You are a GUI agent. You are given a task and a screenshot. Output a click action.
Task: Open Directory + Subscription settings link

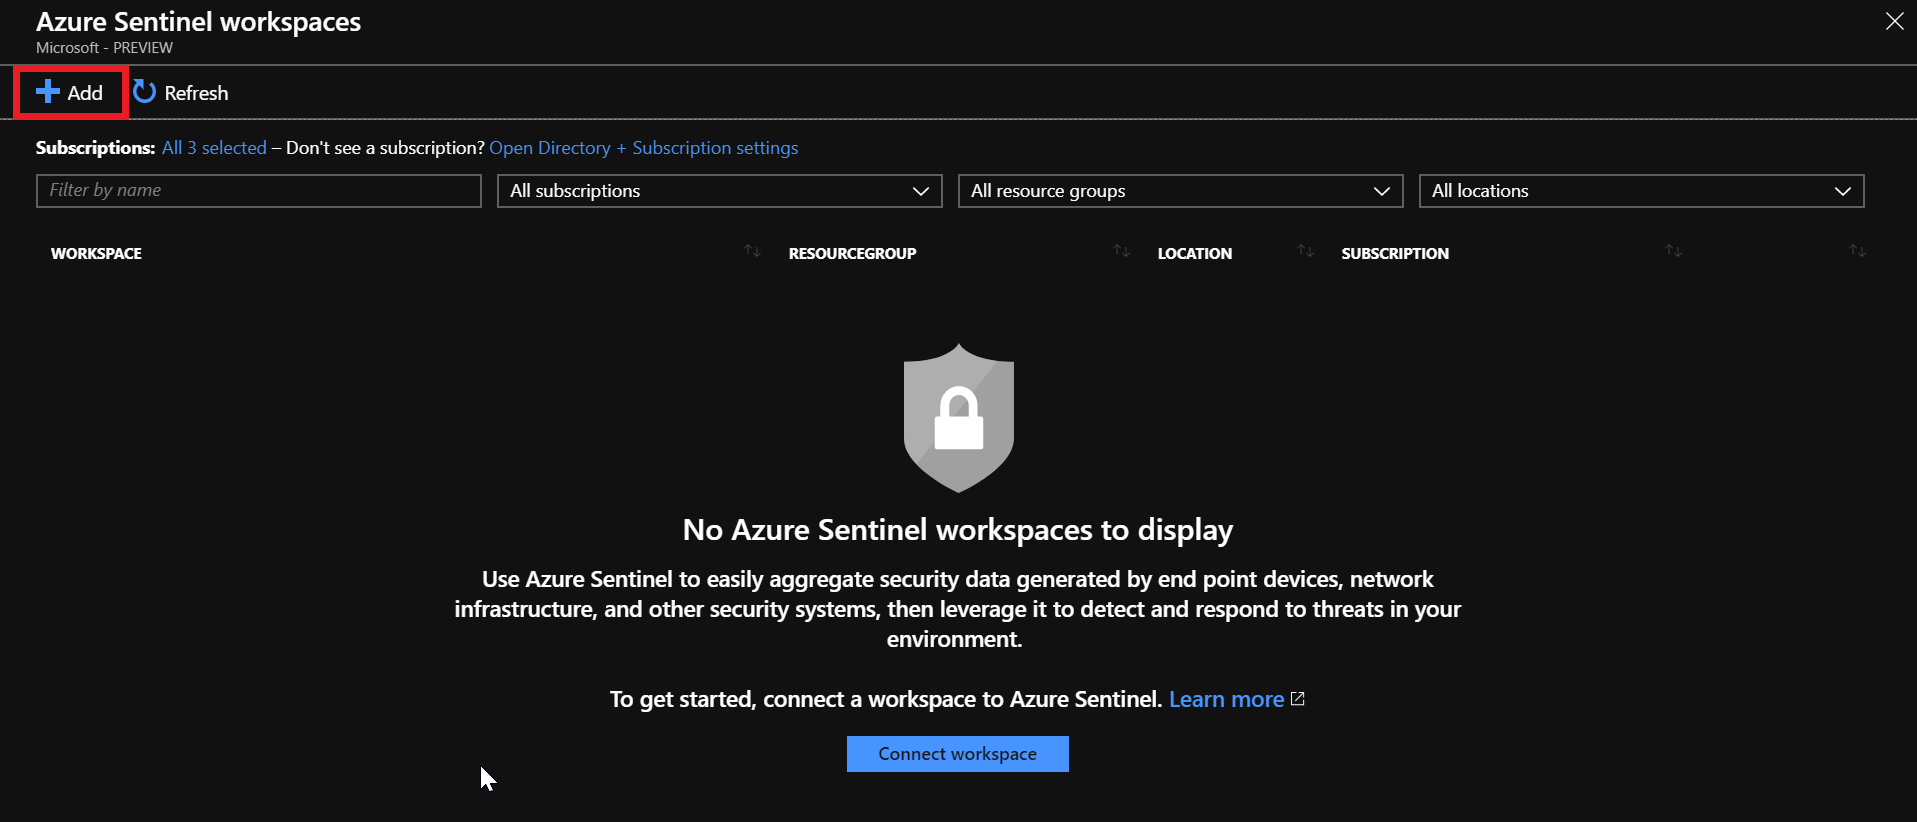point(644,148)
